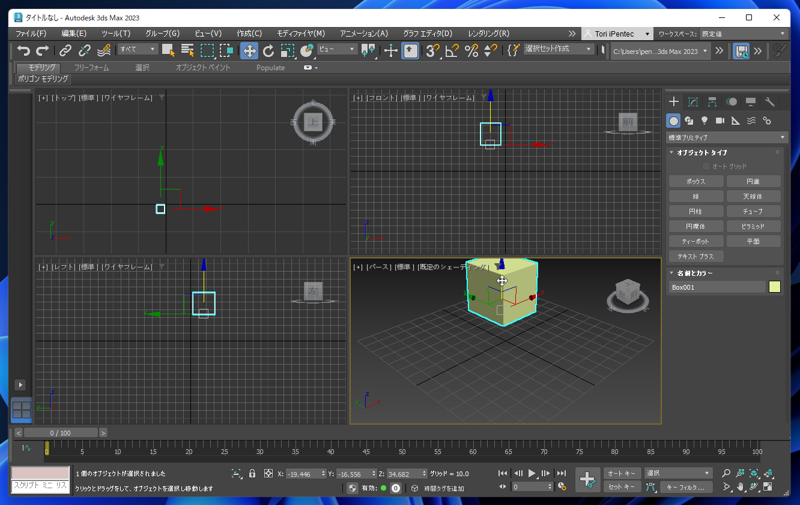Toggle the Selection Lock padlock
Screen dimensions: 800x505
point(252,473)
